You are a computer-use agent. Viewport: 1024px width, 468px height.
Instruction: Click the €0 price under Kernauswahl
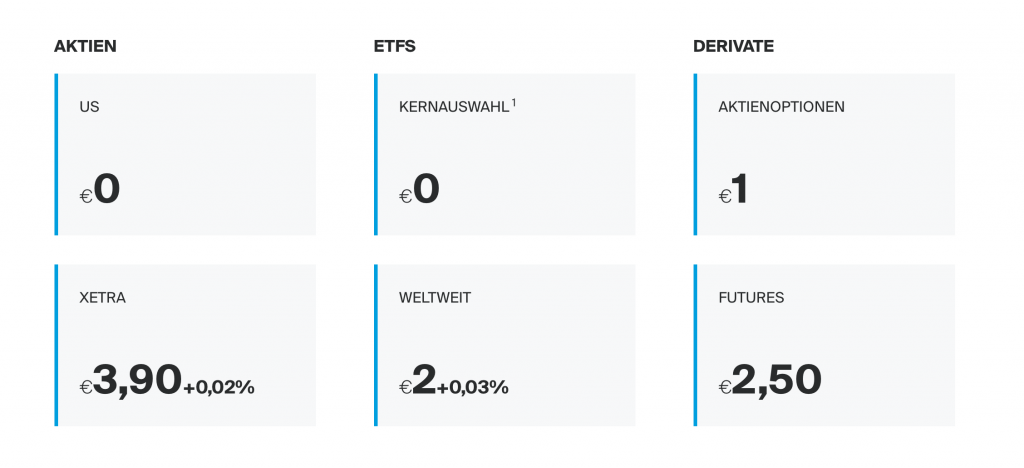click(x=419, y=190)
